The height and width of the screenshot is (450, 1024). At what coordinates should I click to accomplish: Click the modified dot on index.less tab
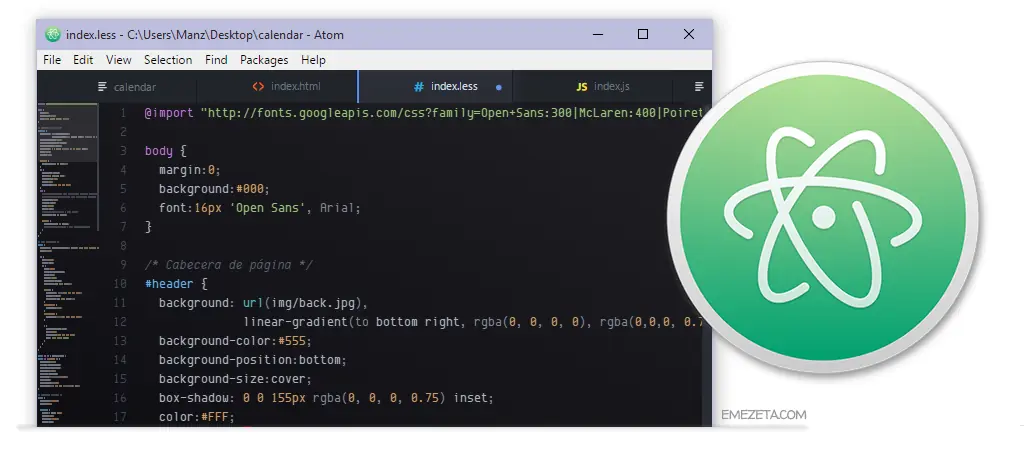pyautogui.click(x=499, y=87)
